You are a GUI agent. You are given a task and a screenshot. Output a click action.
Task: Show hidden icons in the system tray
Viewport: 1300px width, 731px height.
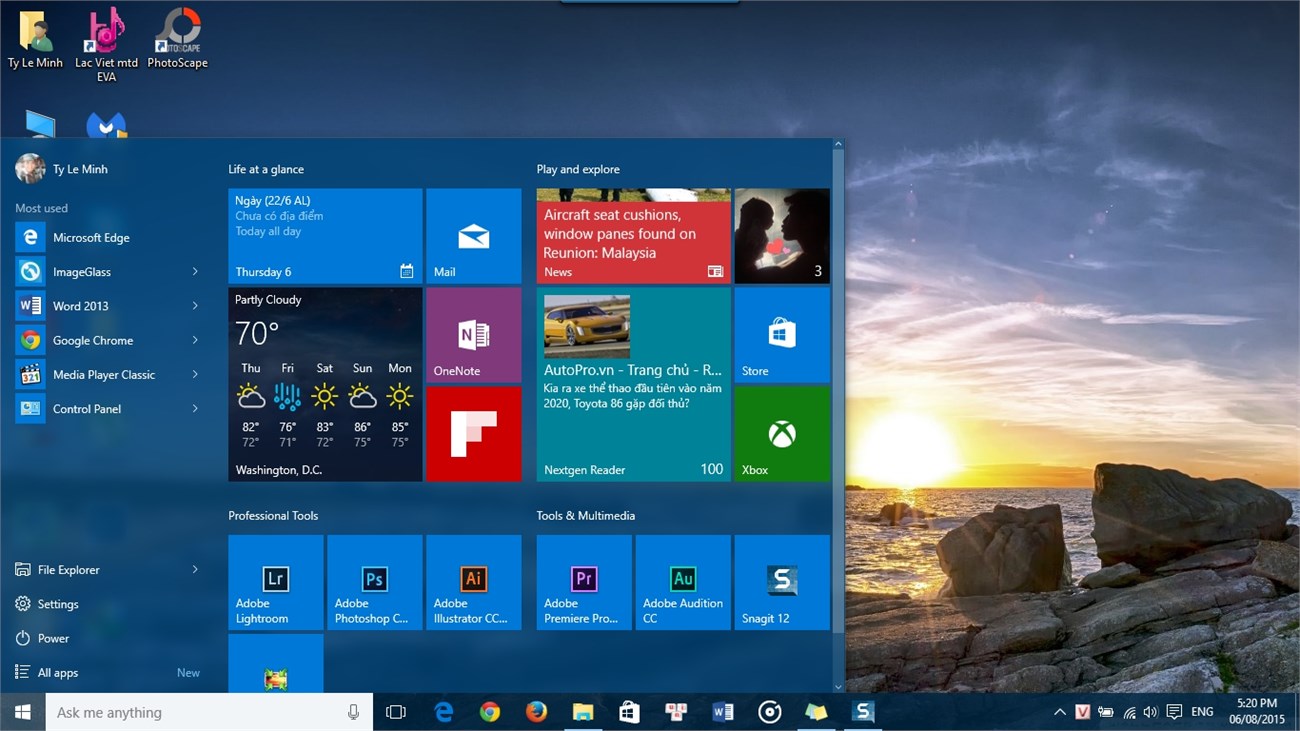pos(1059,712)
